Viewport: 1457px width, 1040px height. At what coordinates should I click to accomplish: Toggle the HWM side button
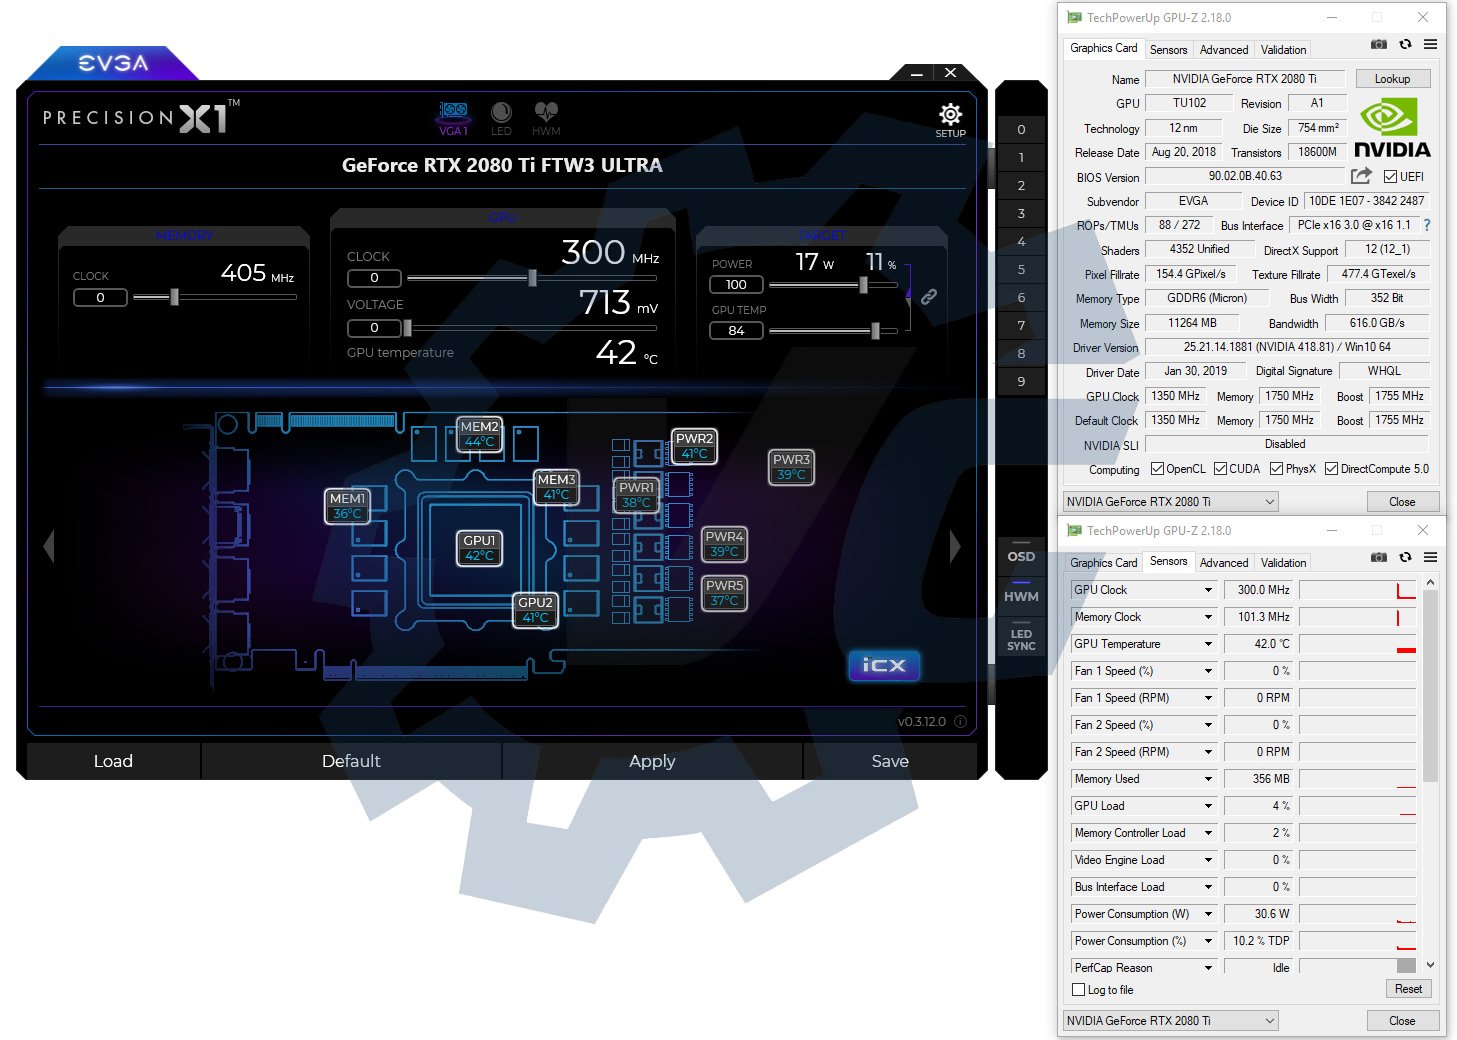(x=1021, y=596)
